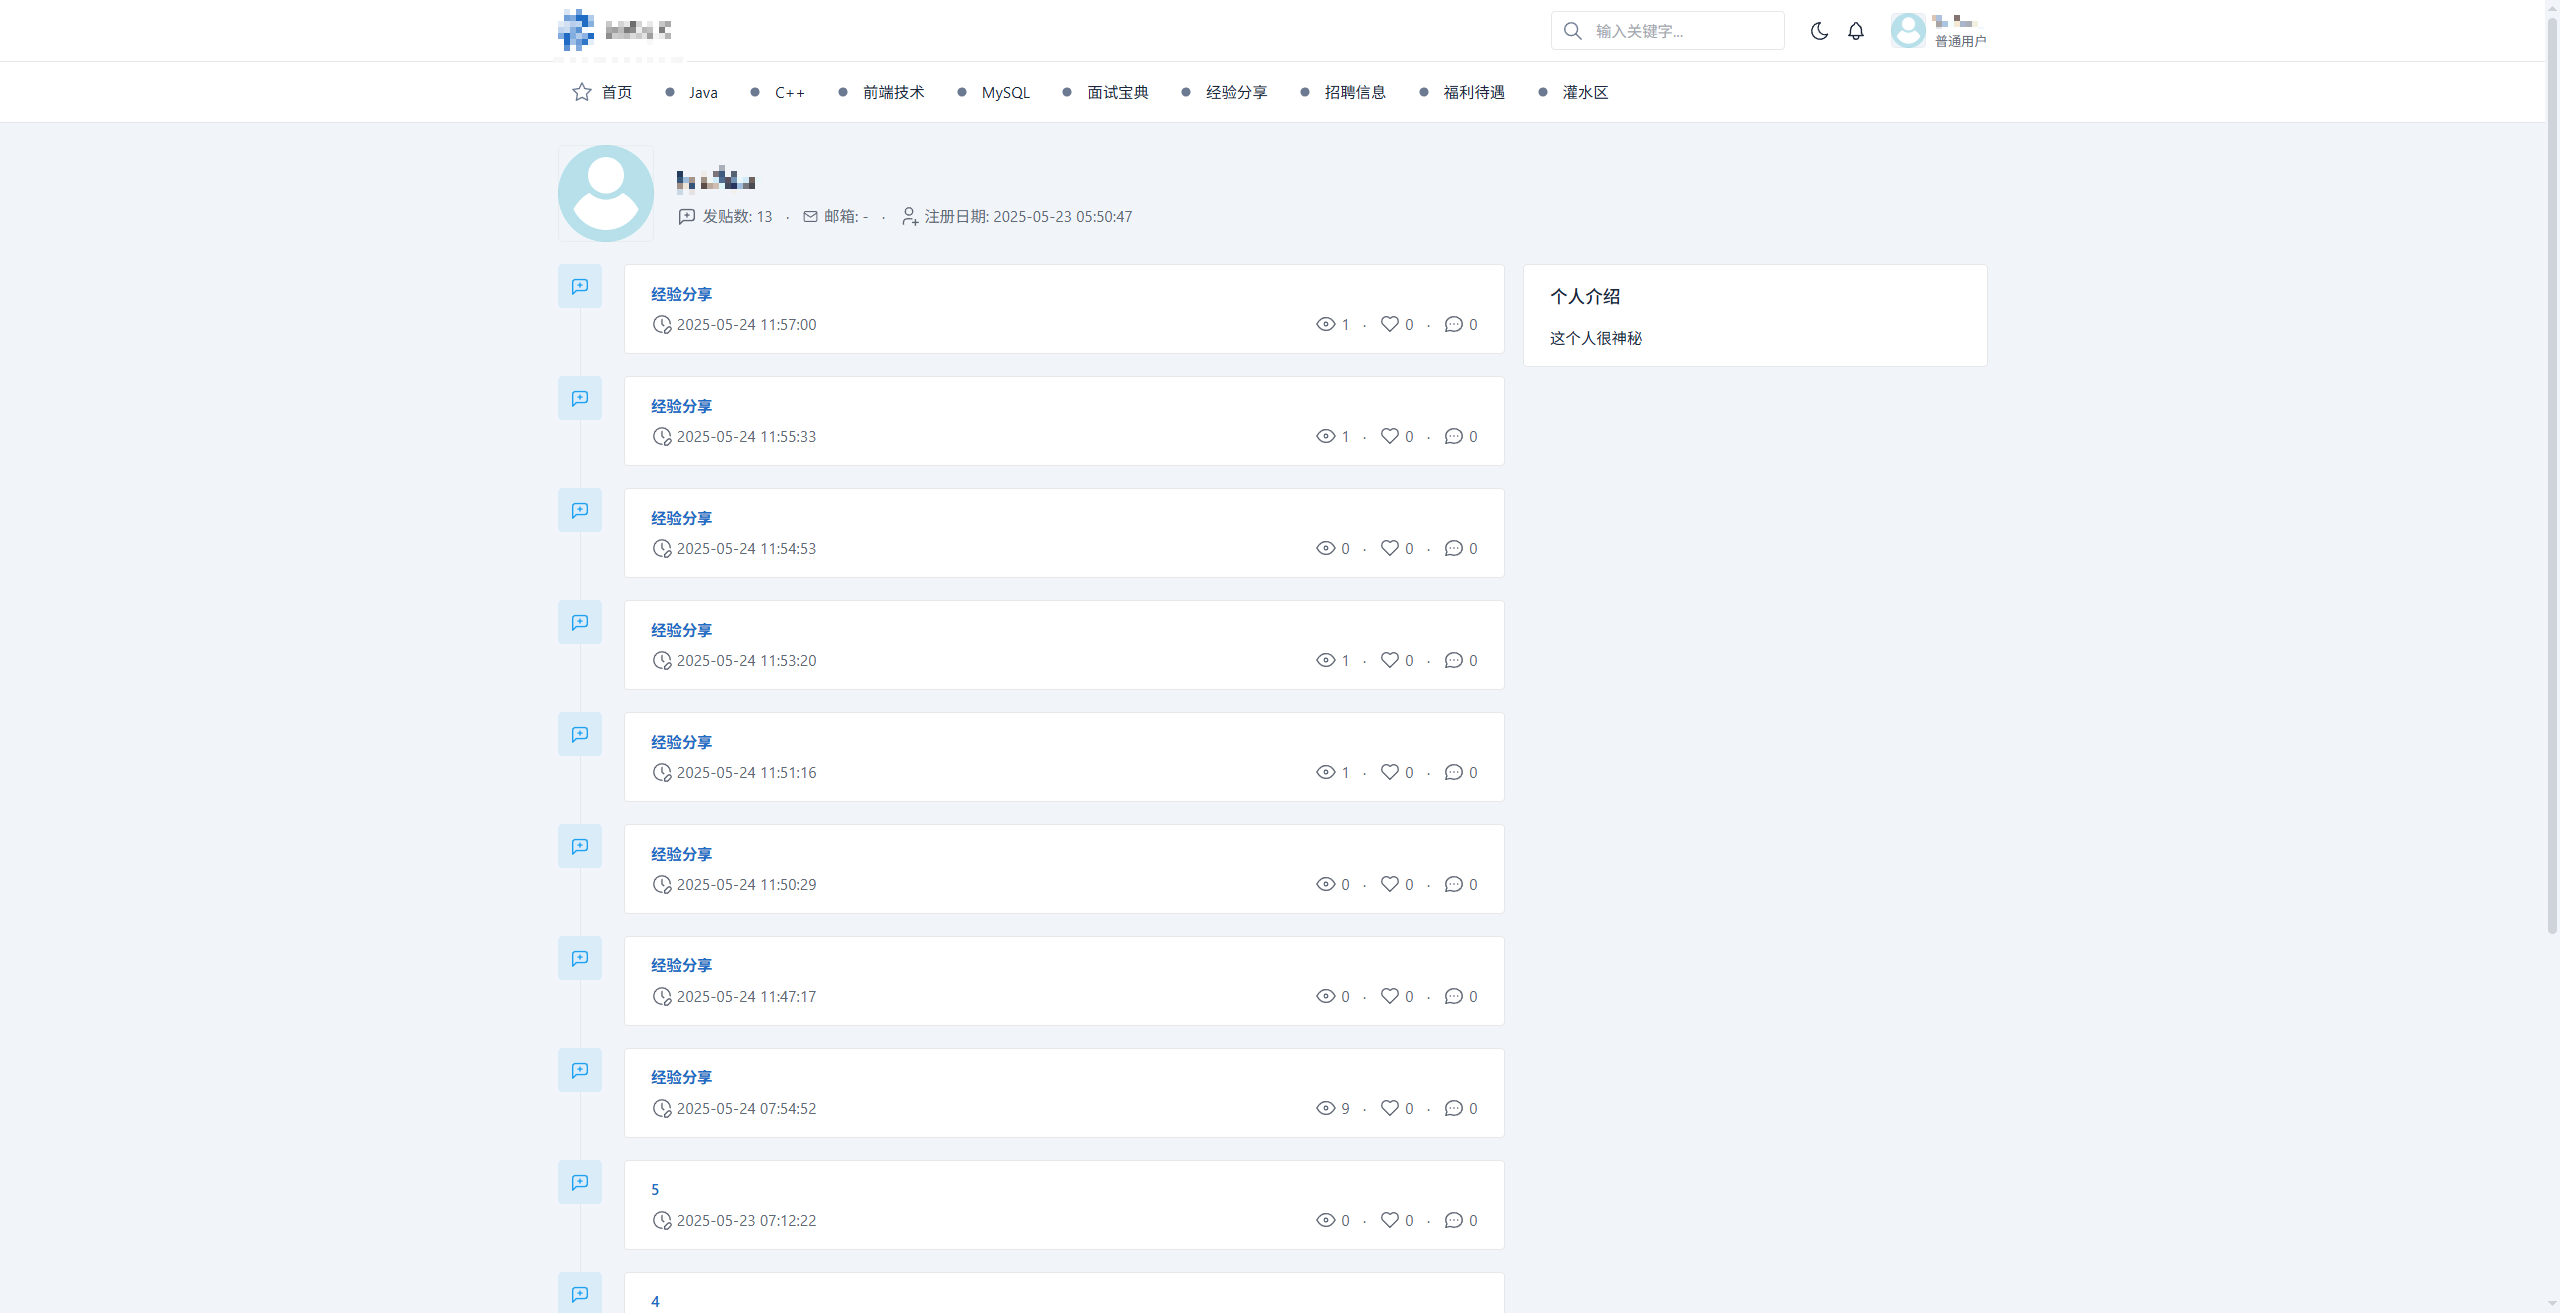Click the keyword search input field
Screen dimensions: 2560x1313
pos(1680,31)
